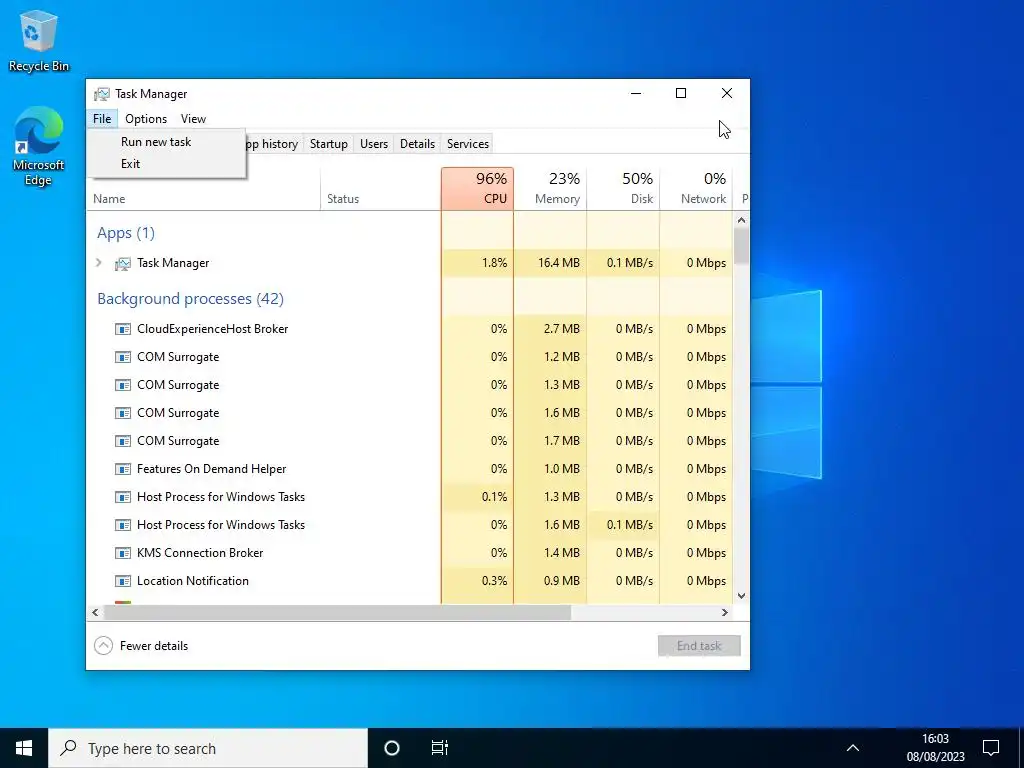Click Task Manager's 1.8% CPU value

pyautogui.click(x=494, y=263)
